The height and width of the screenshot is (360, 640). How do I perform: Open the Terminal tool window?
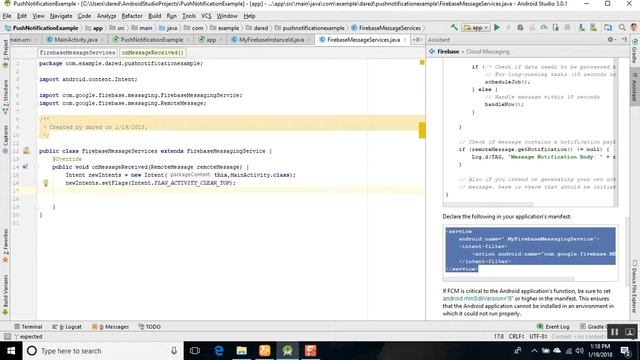28,327
